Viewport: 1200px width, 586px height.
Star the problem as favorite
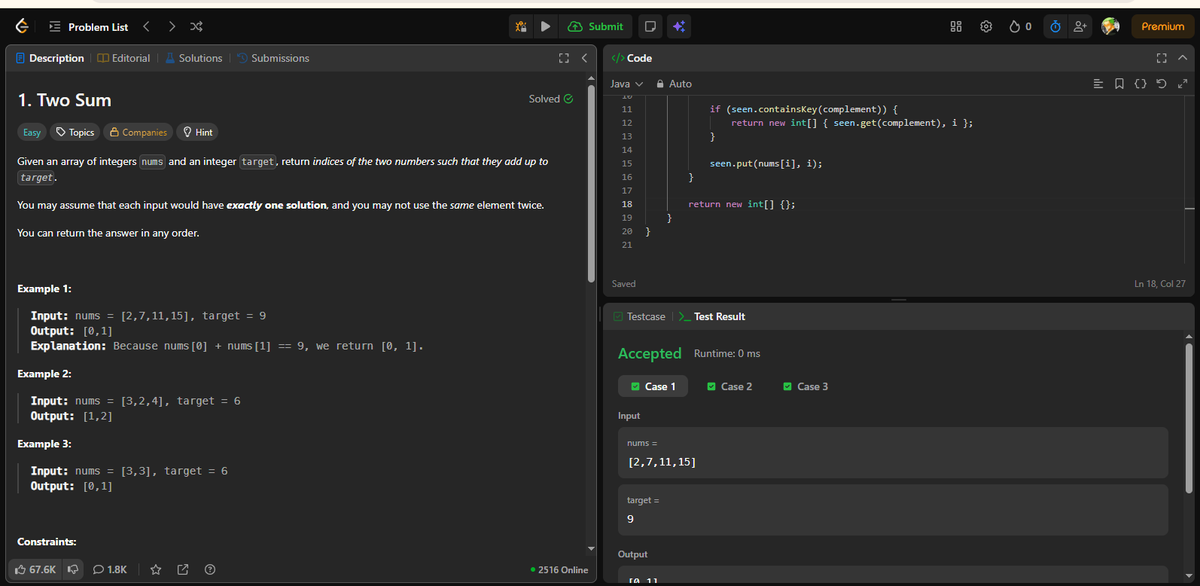coord(156,569)
